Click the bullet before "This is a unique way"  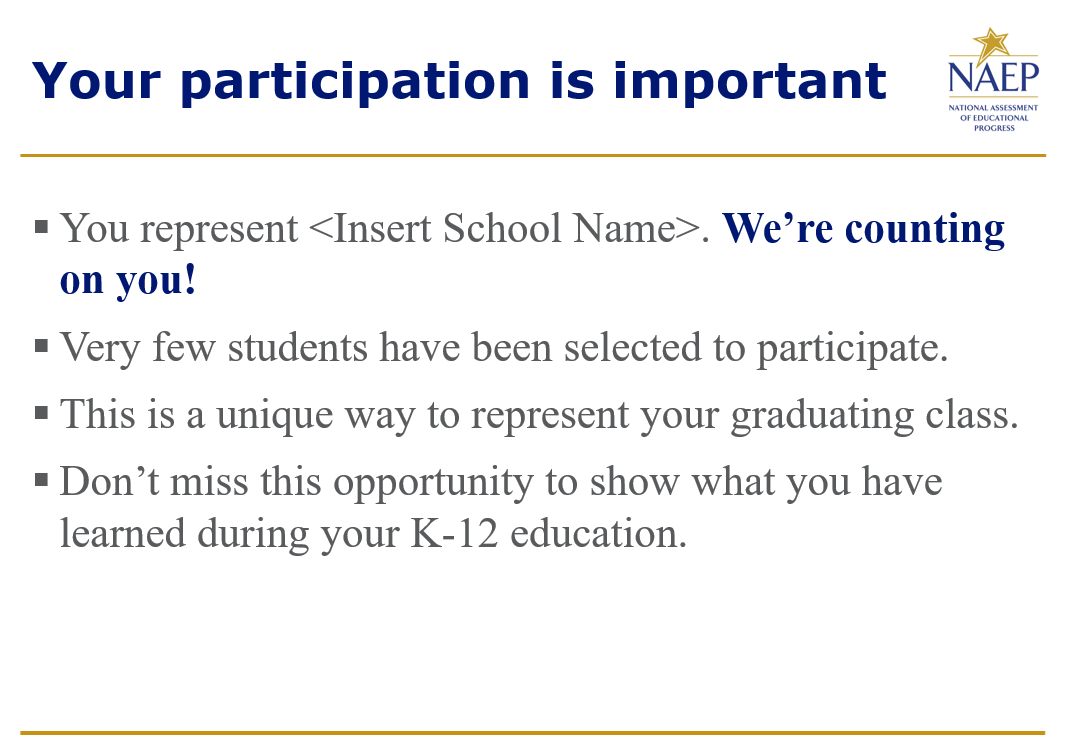pyautogui.click(x=41, y=412)
